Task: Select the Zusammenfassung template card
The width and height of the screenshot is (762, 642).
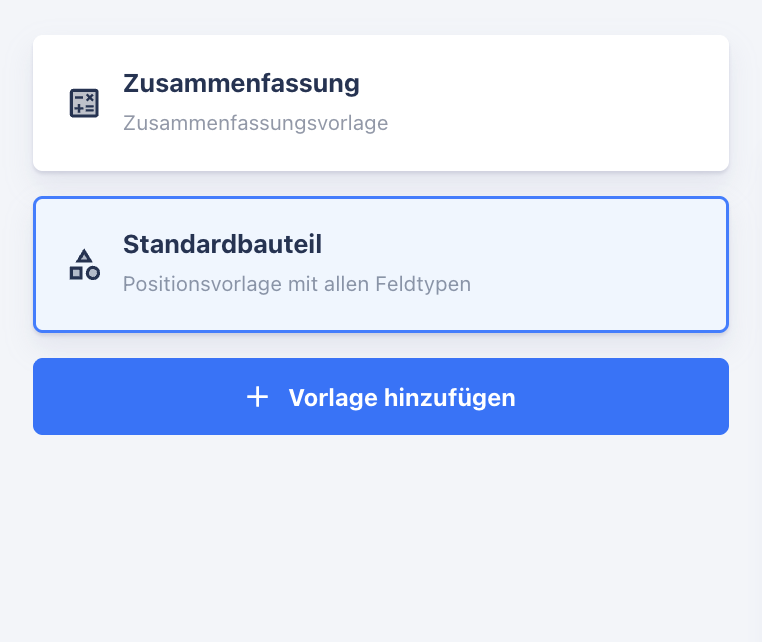Action: tap(380, 103)
